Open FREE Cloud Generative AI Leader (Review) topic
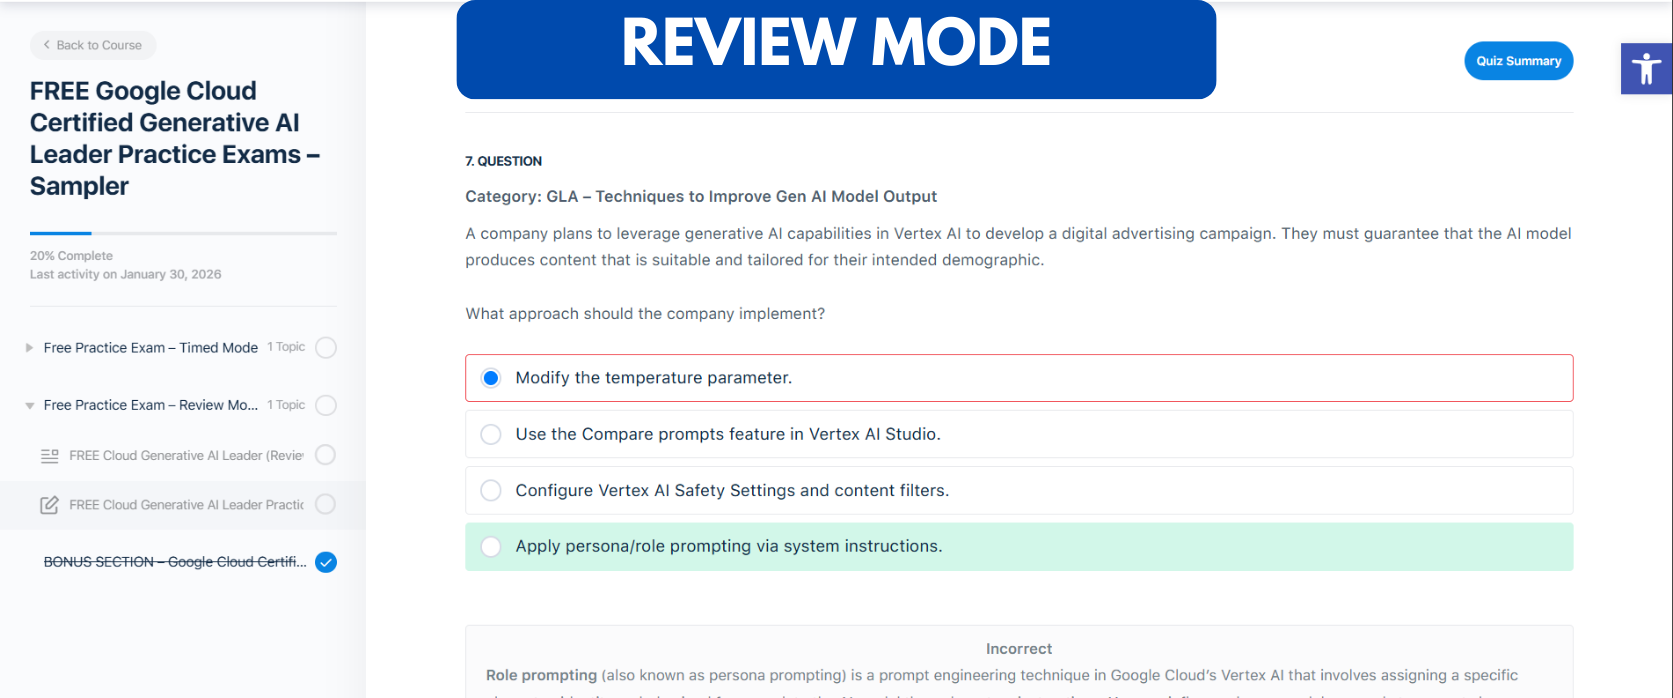This screenshot has height=698, width=1673. (186, 456)
